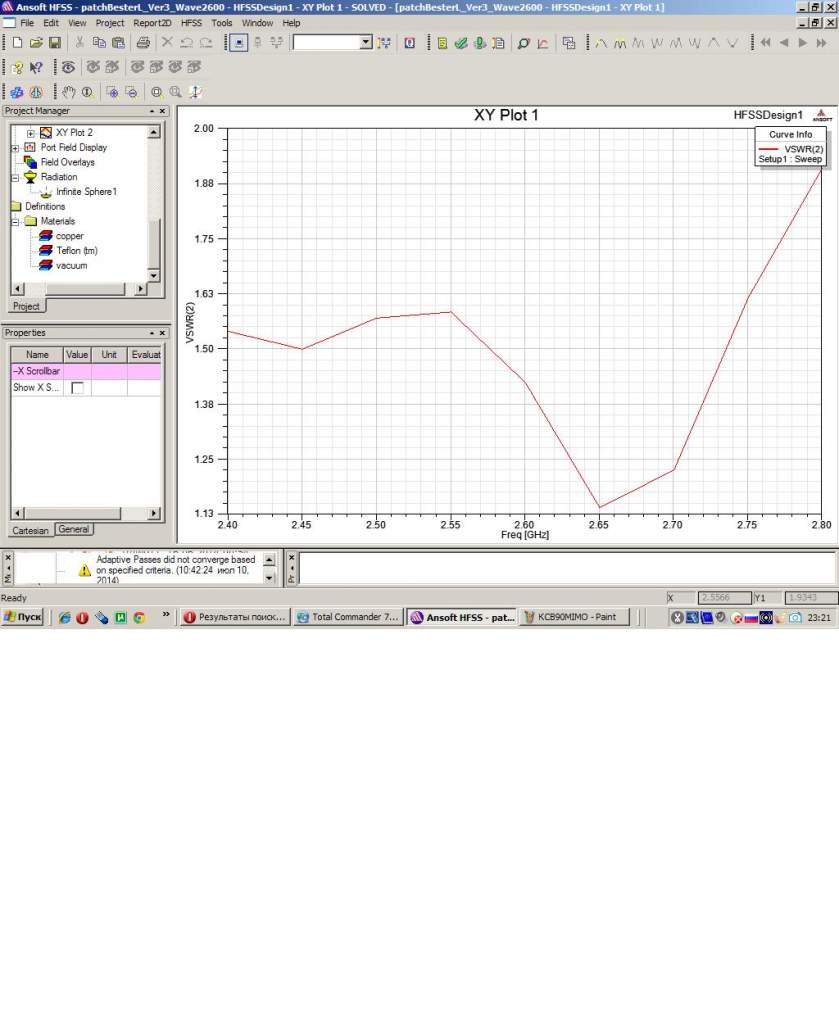Switch to the General properties tab
This screenshot has width=839, height=1024.
74,529
